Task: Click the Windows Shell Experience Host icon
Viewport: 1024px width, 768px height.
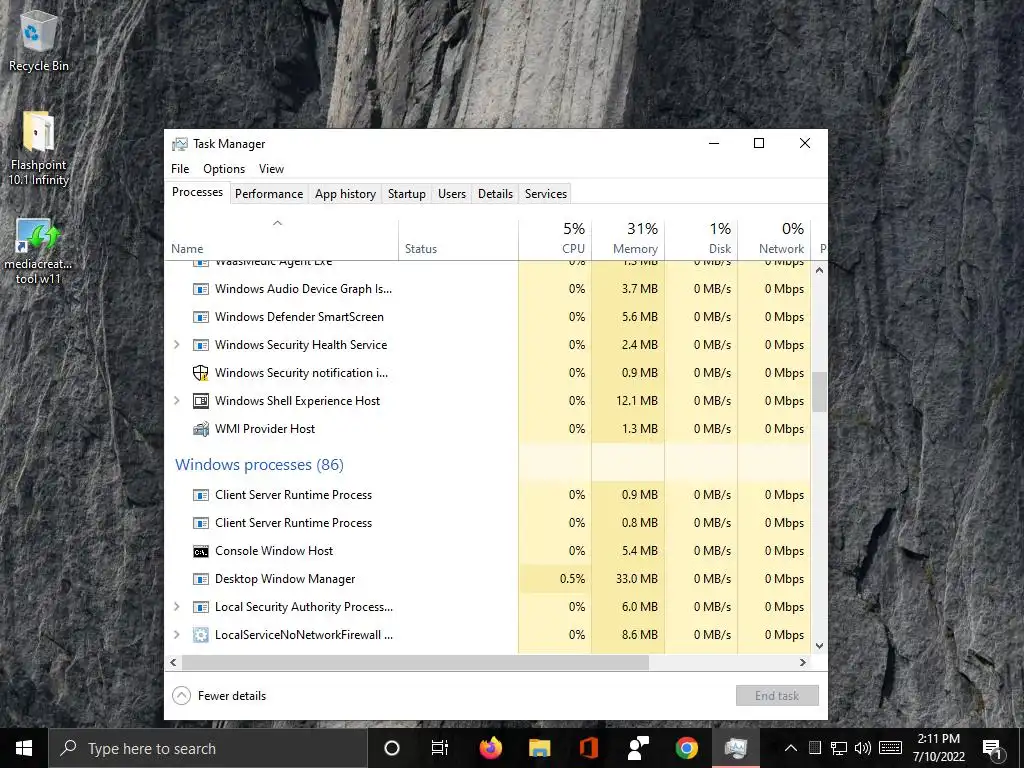Action: point(200,401)
